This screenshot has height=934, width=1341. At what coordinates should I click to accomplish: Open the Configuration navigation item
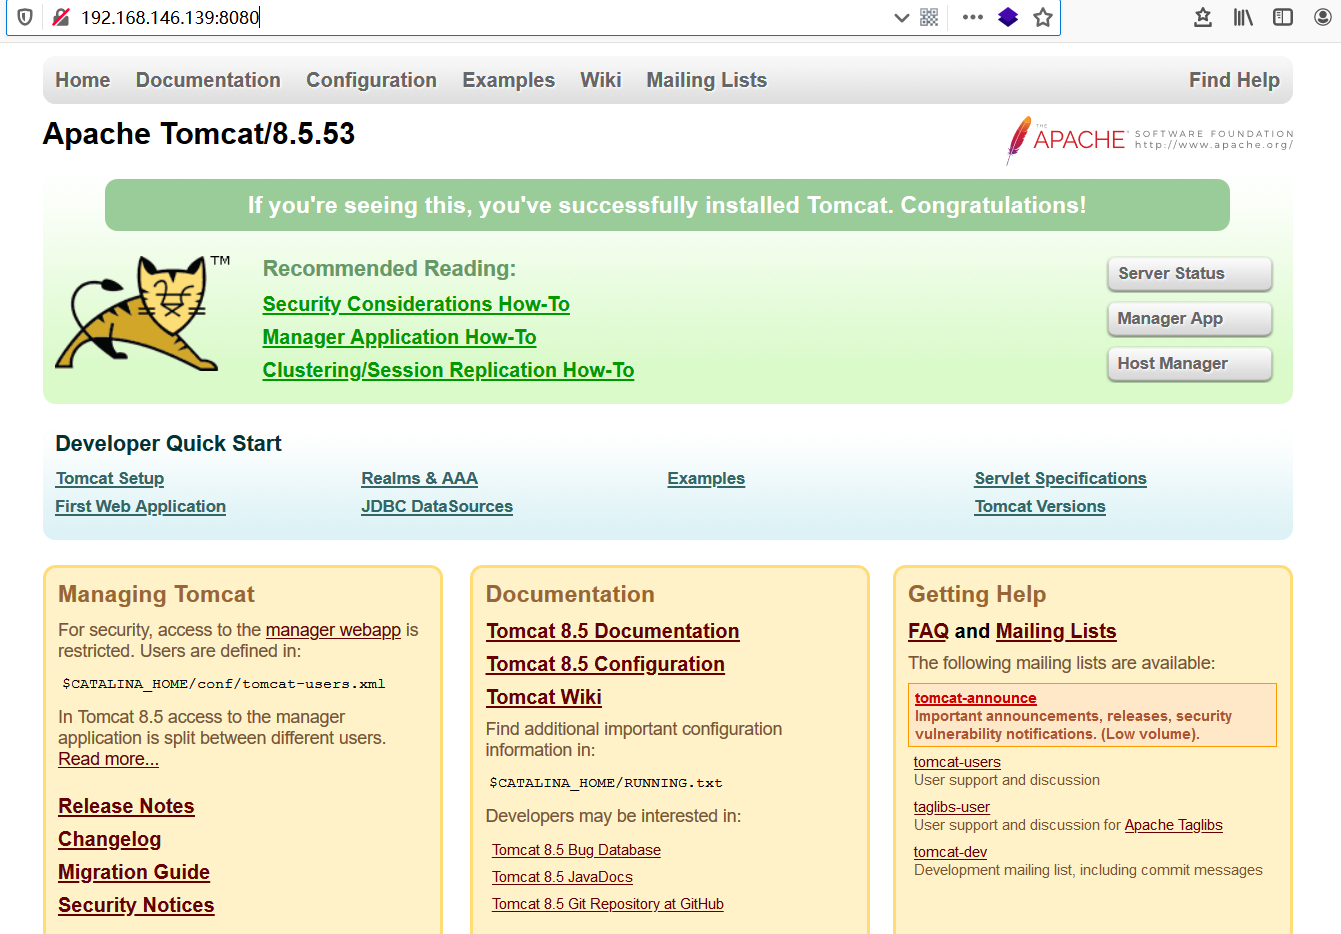pos(371,80)
